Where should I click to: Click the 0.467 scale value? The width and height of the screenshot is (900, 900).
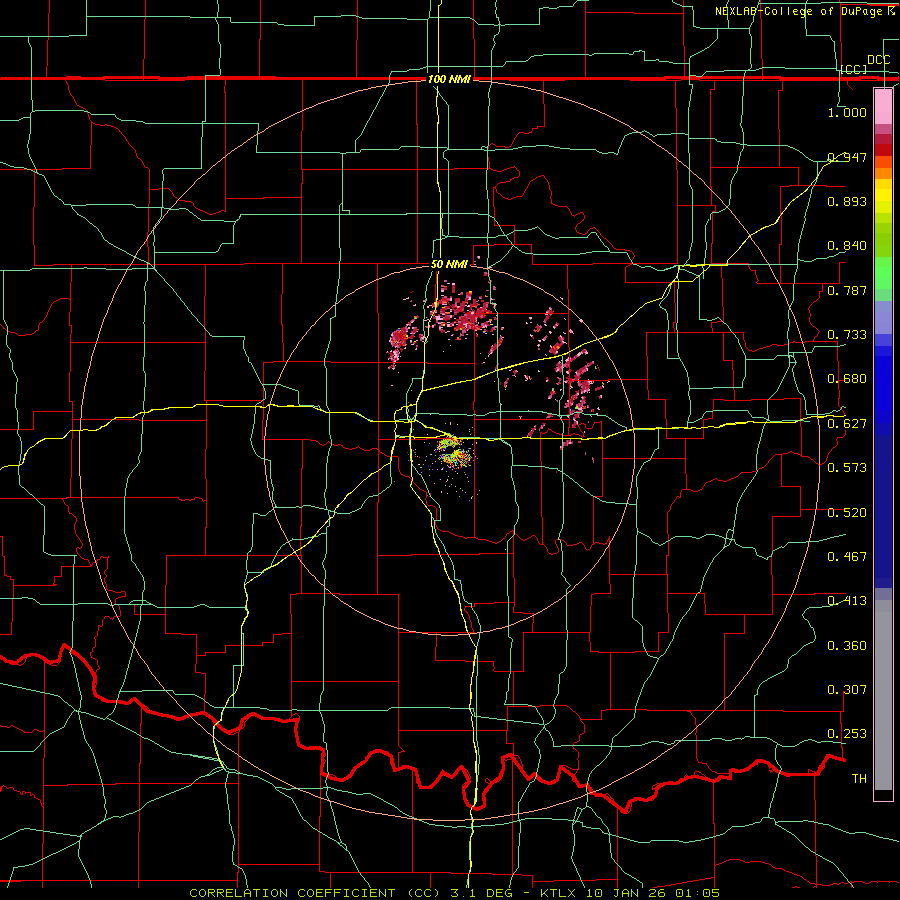(847, 556)
